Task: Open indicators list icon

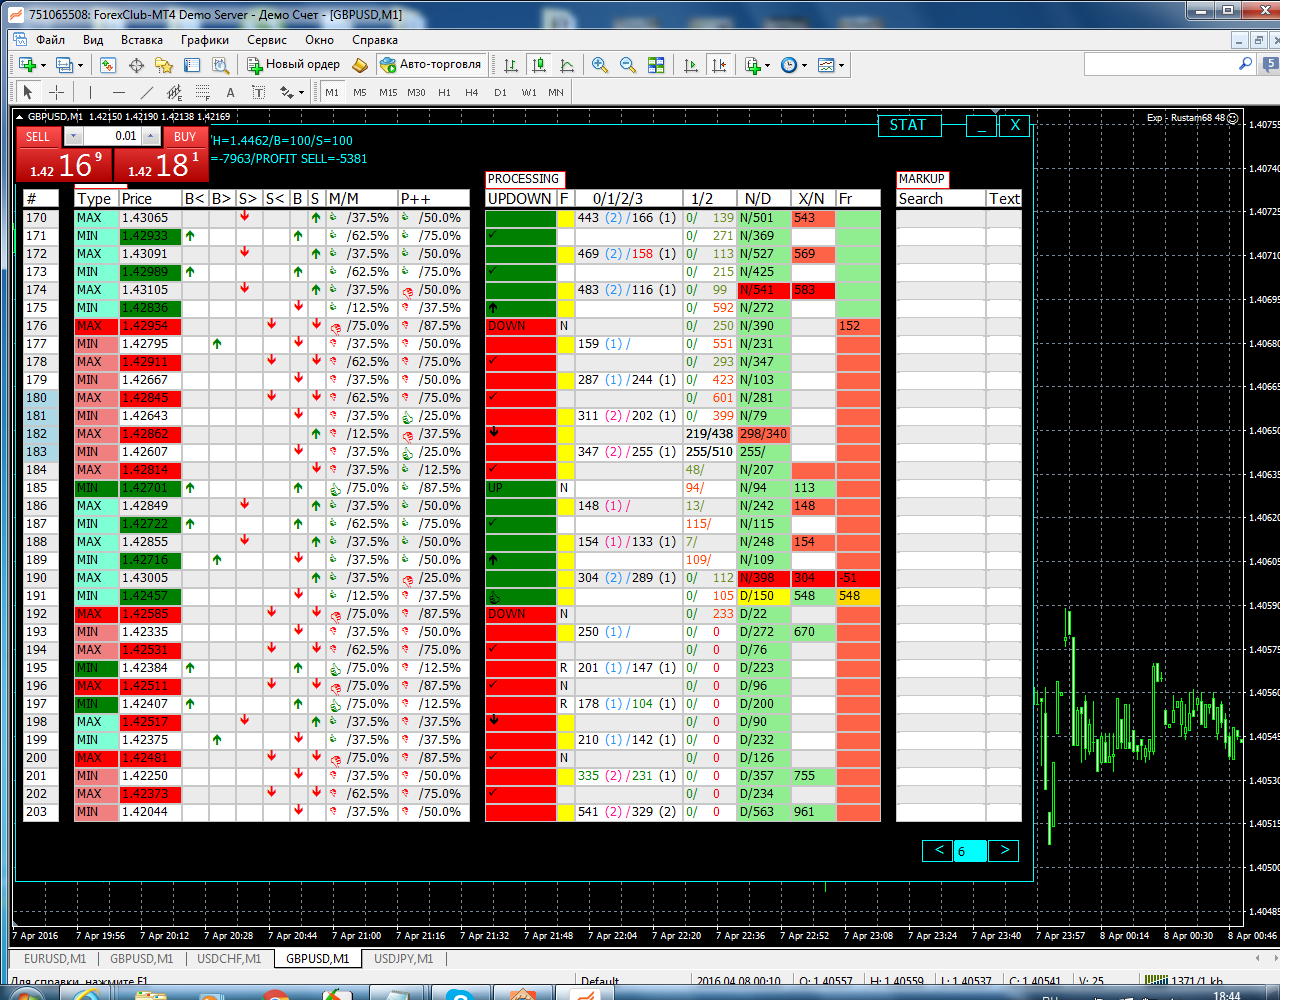Action: (x=752, y=65)
